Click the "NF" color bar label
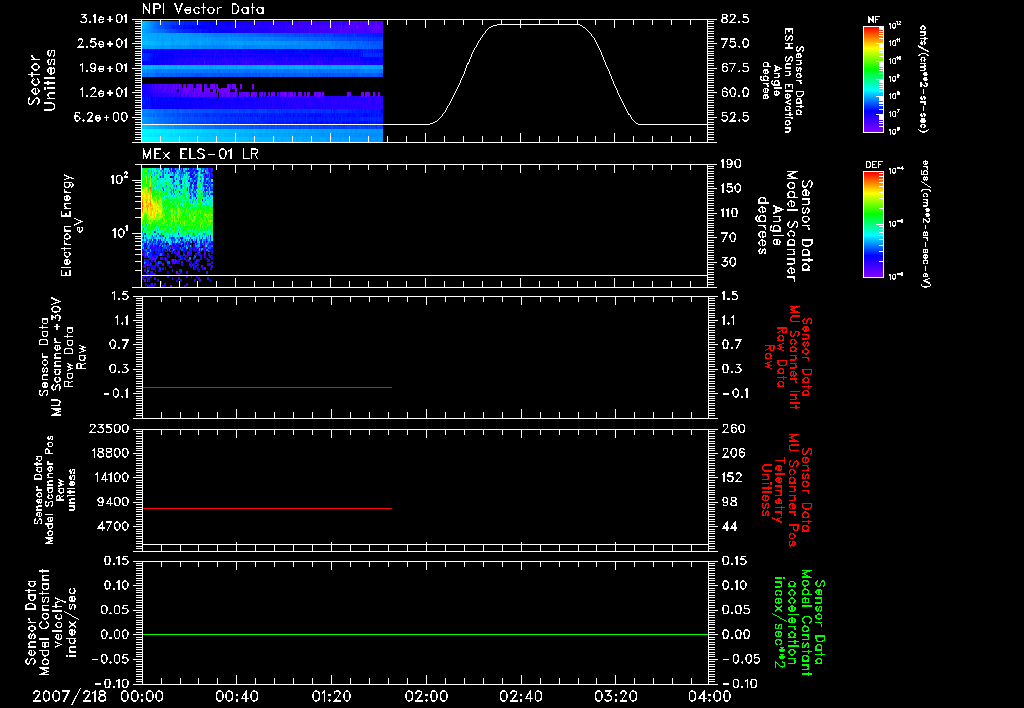The image size is (1024, 708). tap(873, 20)
